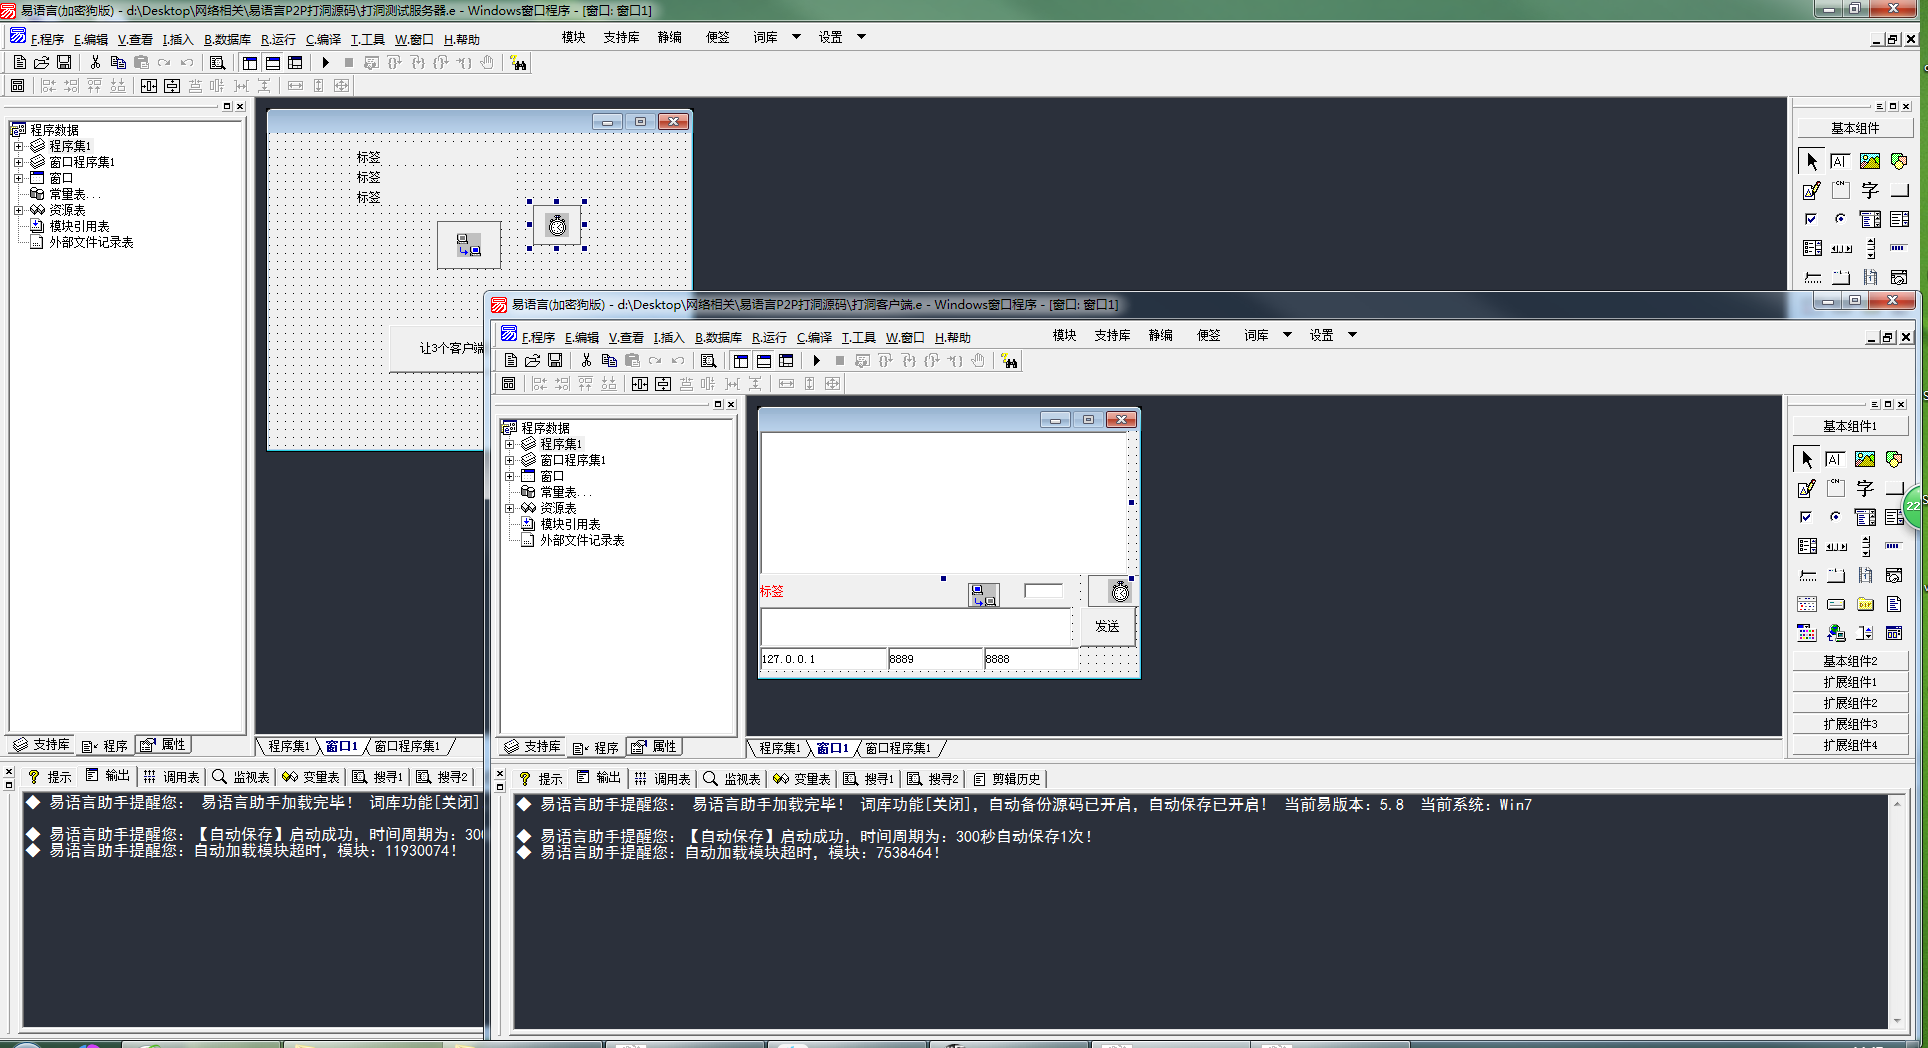Open the 词库 dropdown arrow in server window
This screenshot has height=1048, width=1928.
click(x=797, y=37)
